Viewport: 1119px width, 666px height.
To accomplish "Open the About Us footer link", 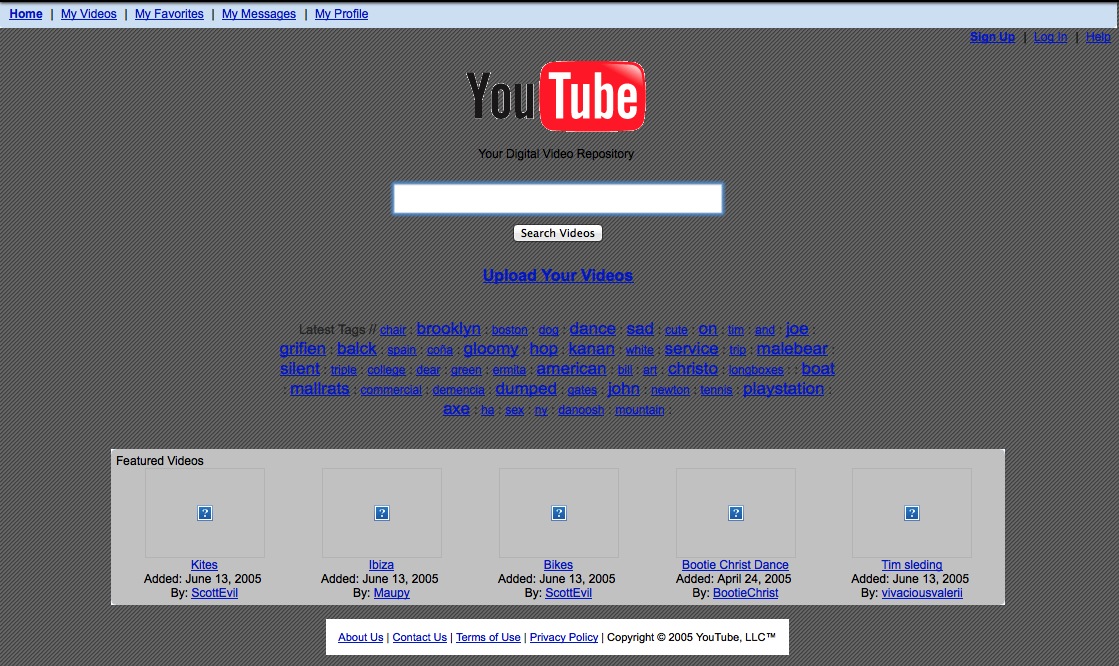I will 360,637.
